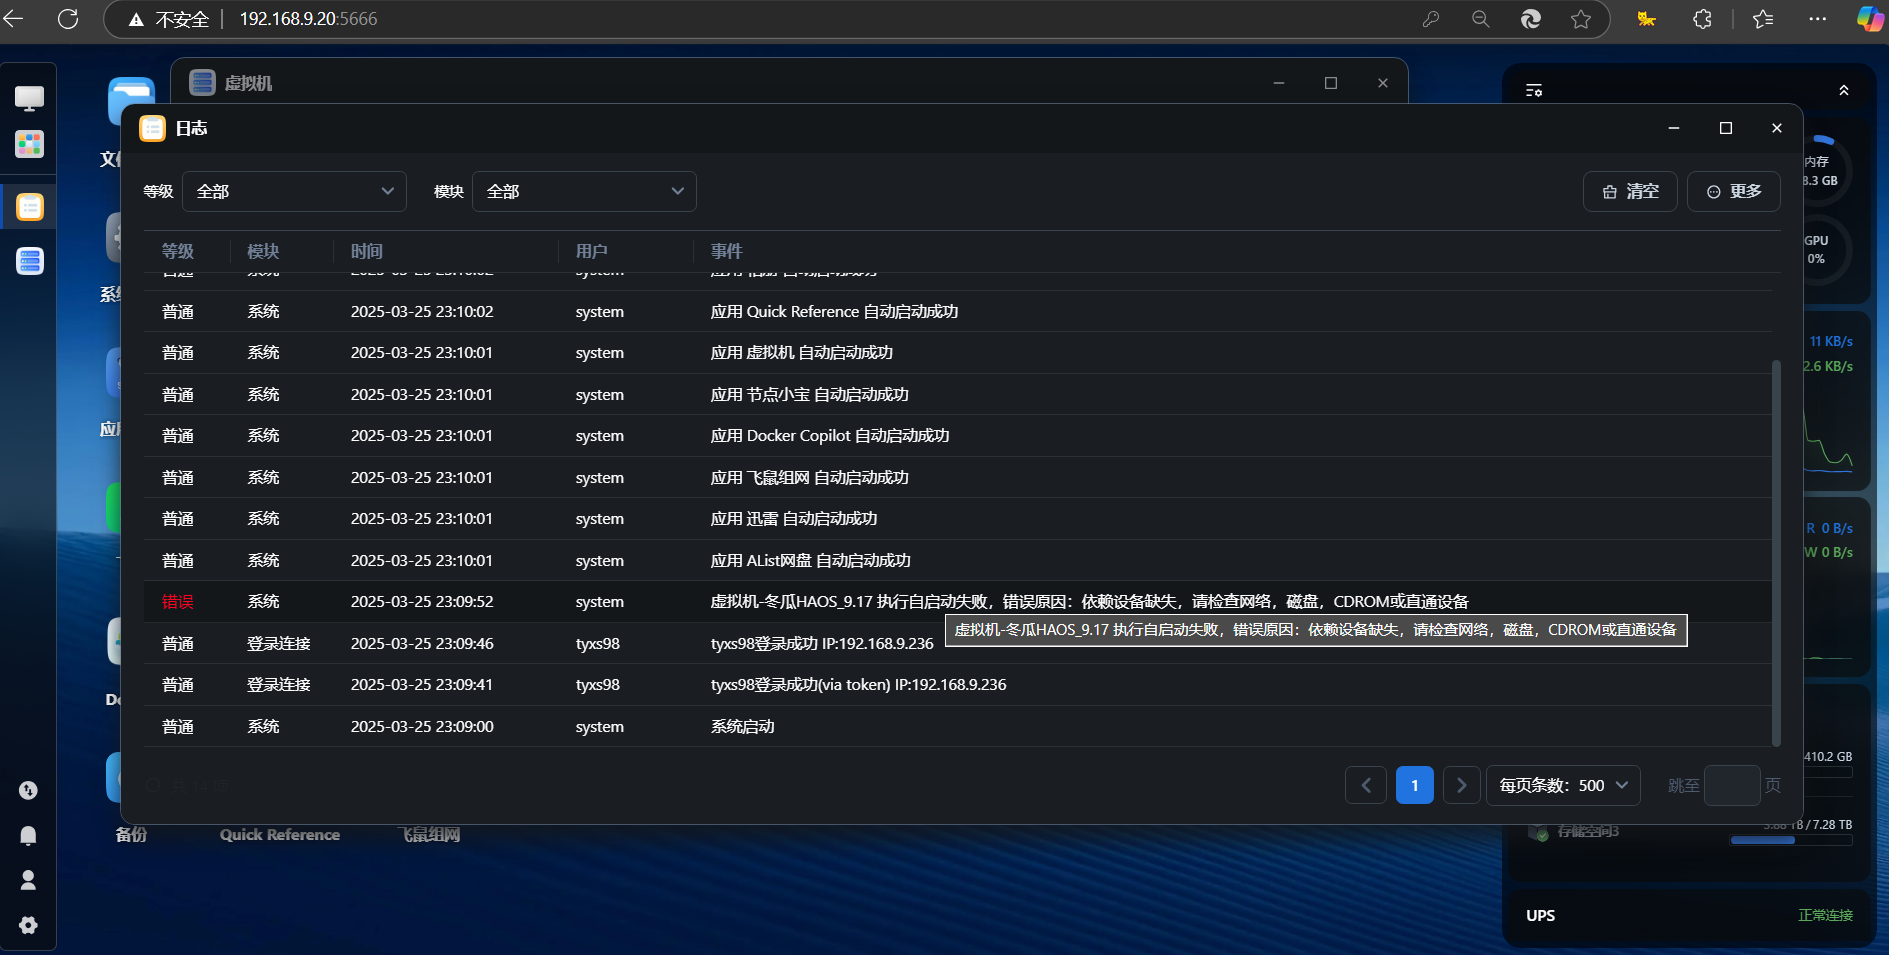
Task: Select page 1 in pagination
Action: (x=1415, y=785)
